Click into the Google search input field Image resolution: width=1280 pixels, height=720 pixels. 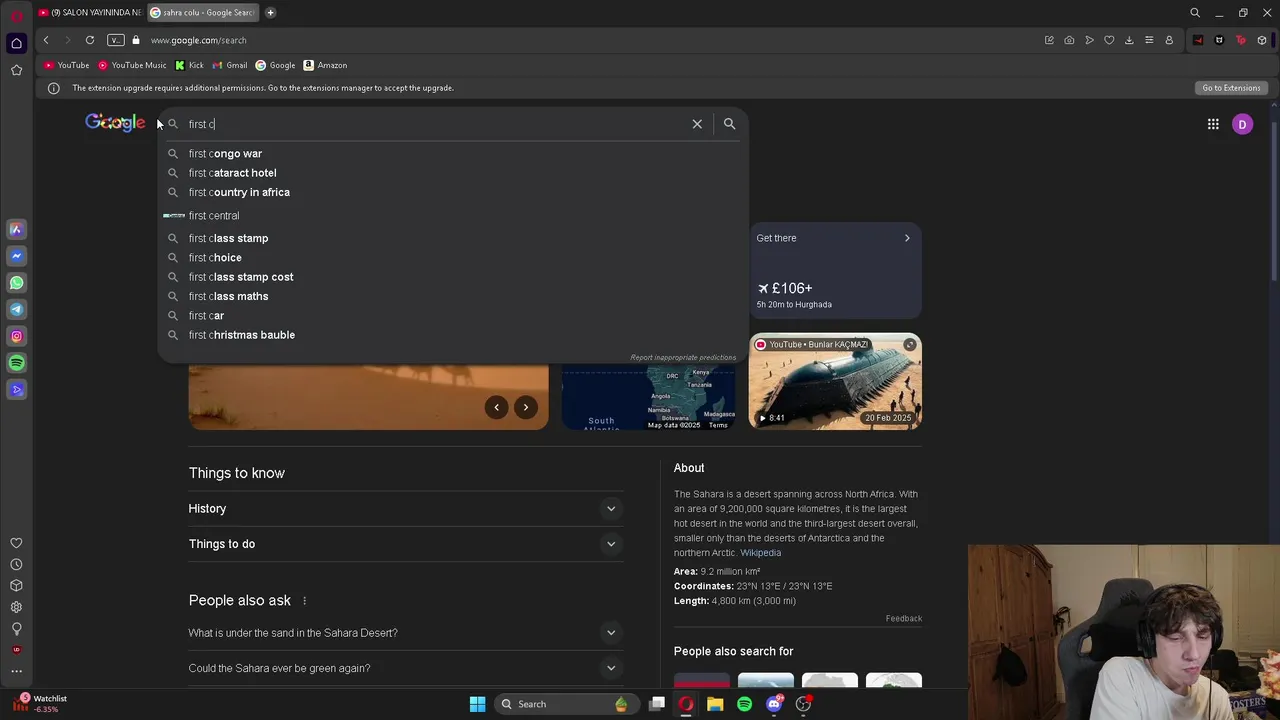pyautogui.click(x=435, y=124)
